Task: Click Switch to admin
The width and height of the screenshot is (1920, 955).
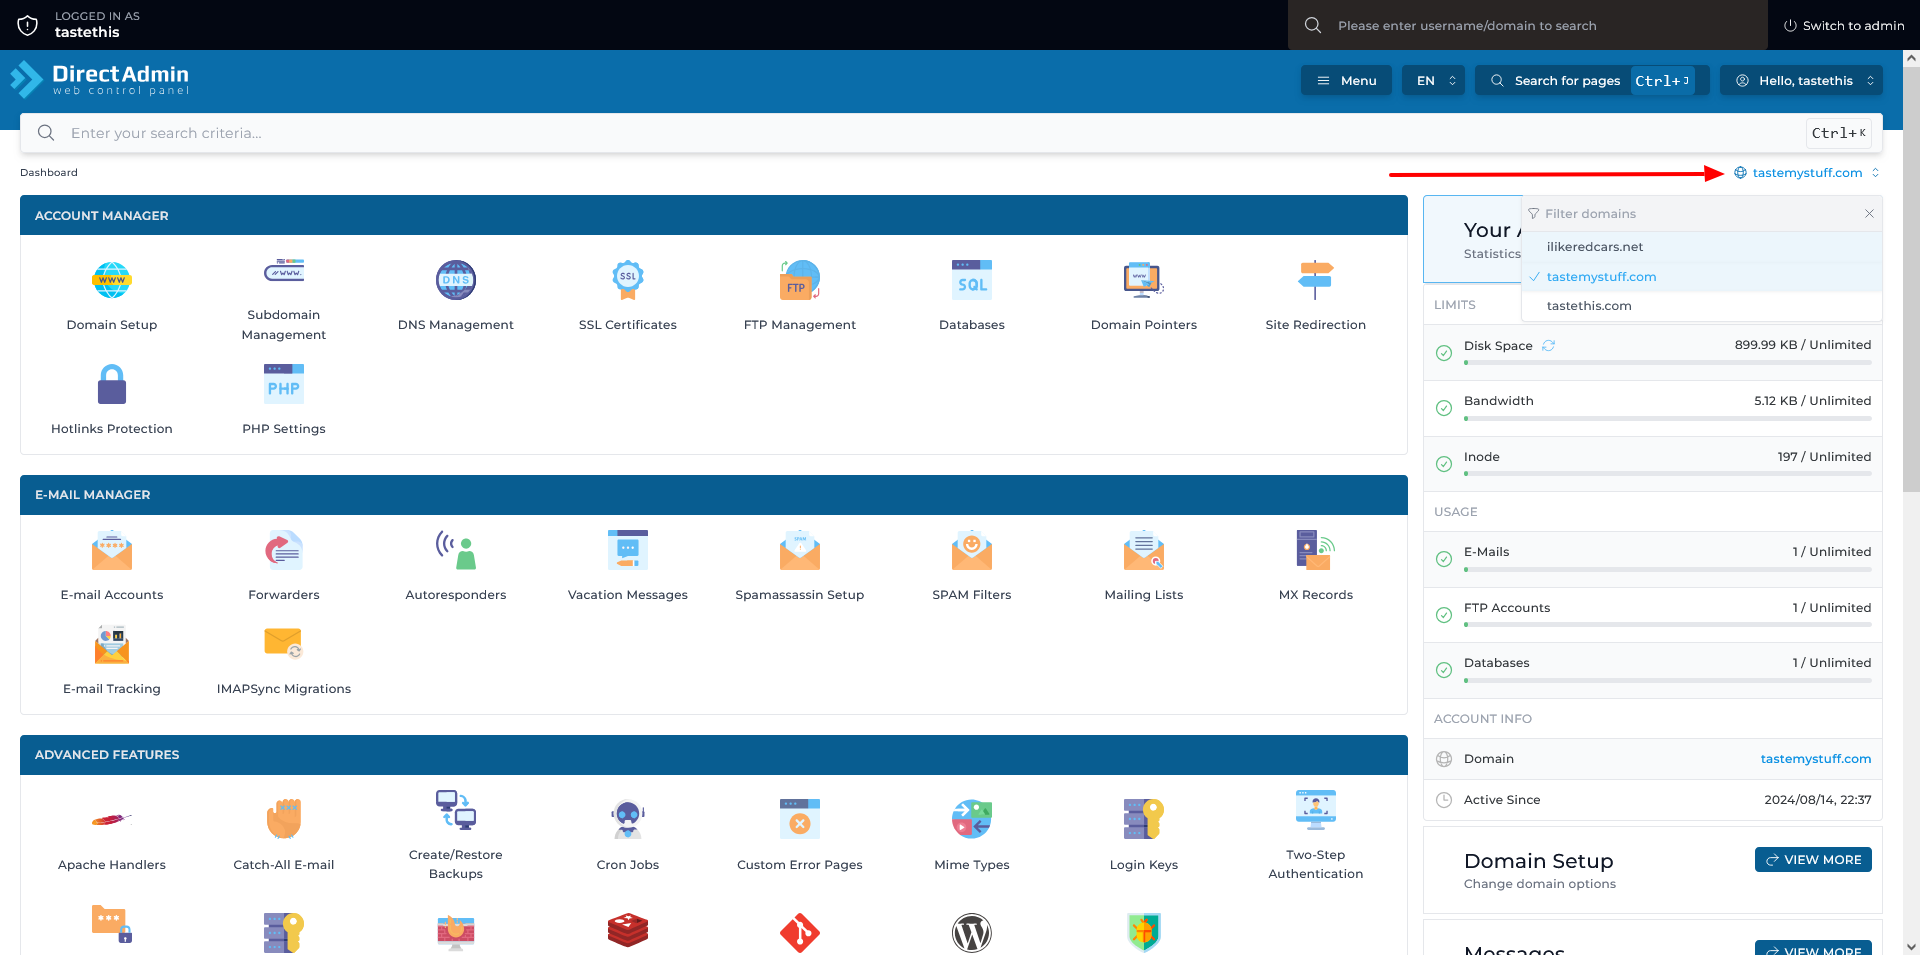Action: [x=1844, y=26]
